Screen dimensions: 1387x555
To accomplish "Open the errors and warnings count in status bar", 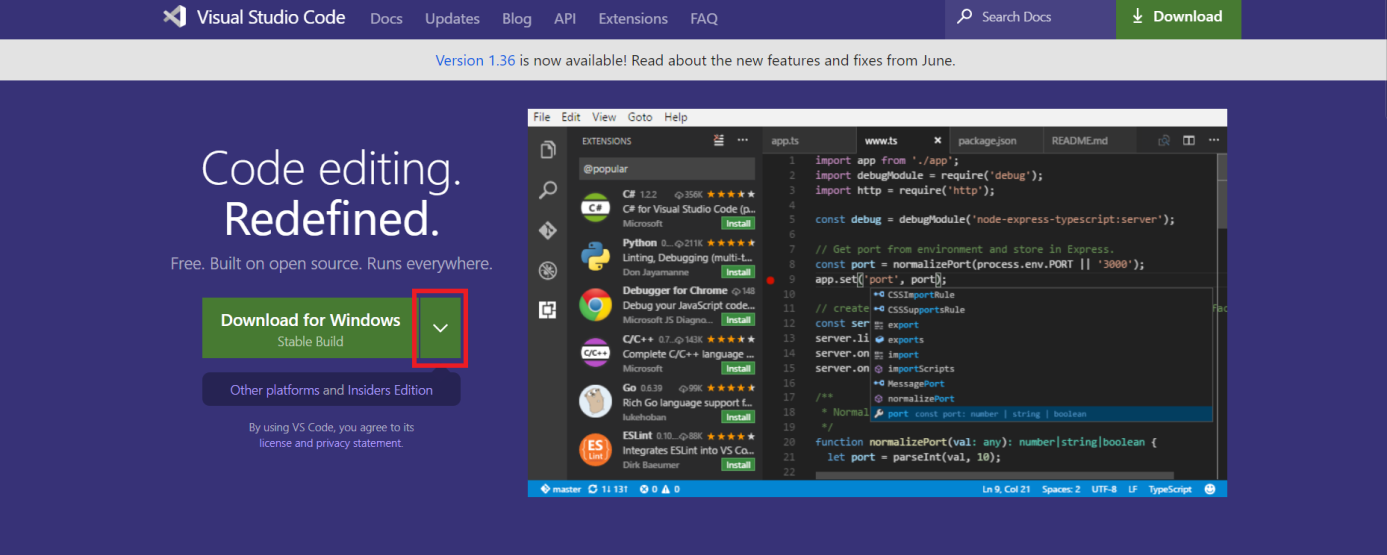I will (x=659, y=489).
